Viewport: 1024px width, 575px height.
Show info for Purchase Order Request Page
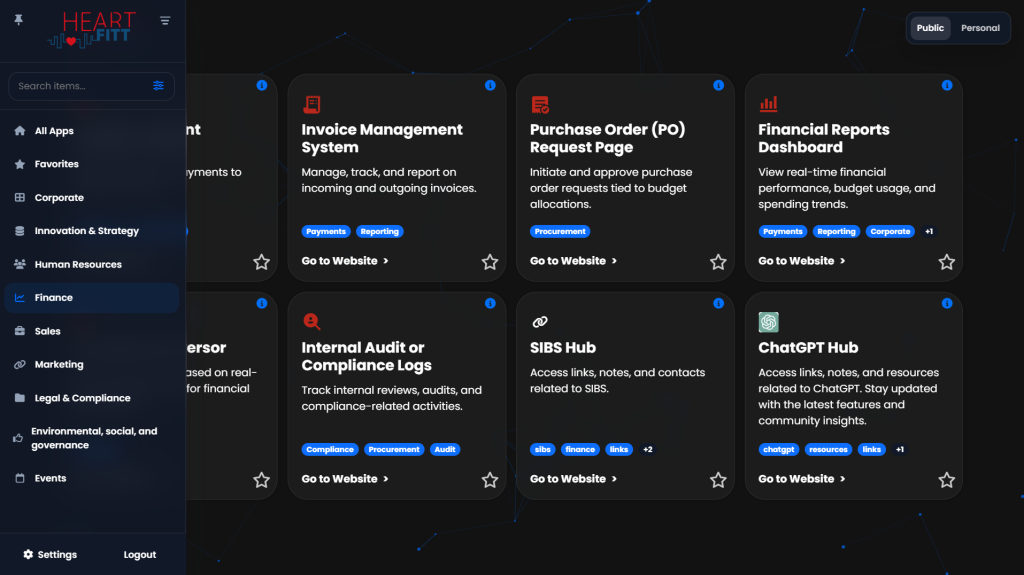pos(718,86)
